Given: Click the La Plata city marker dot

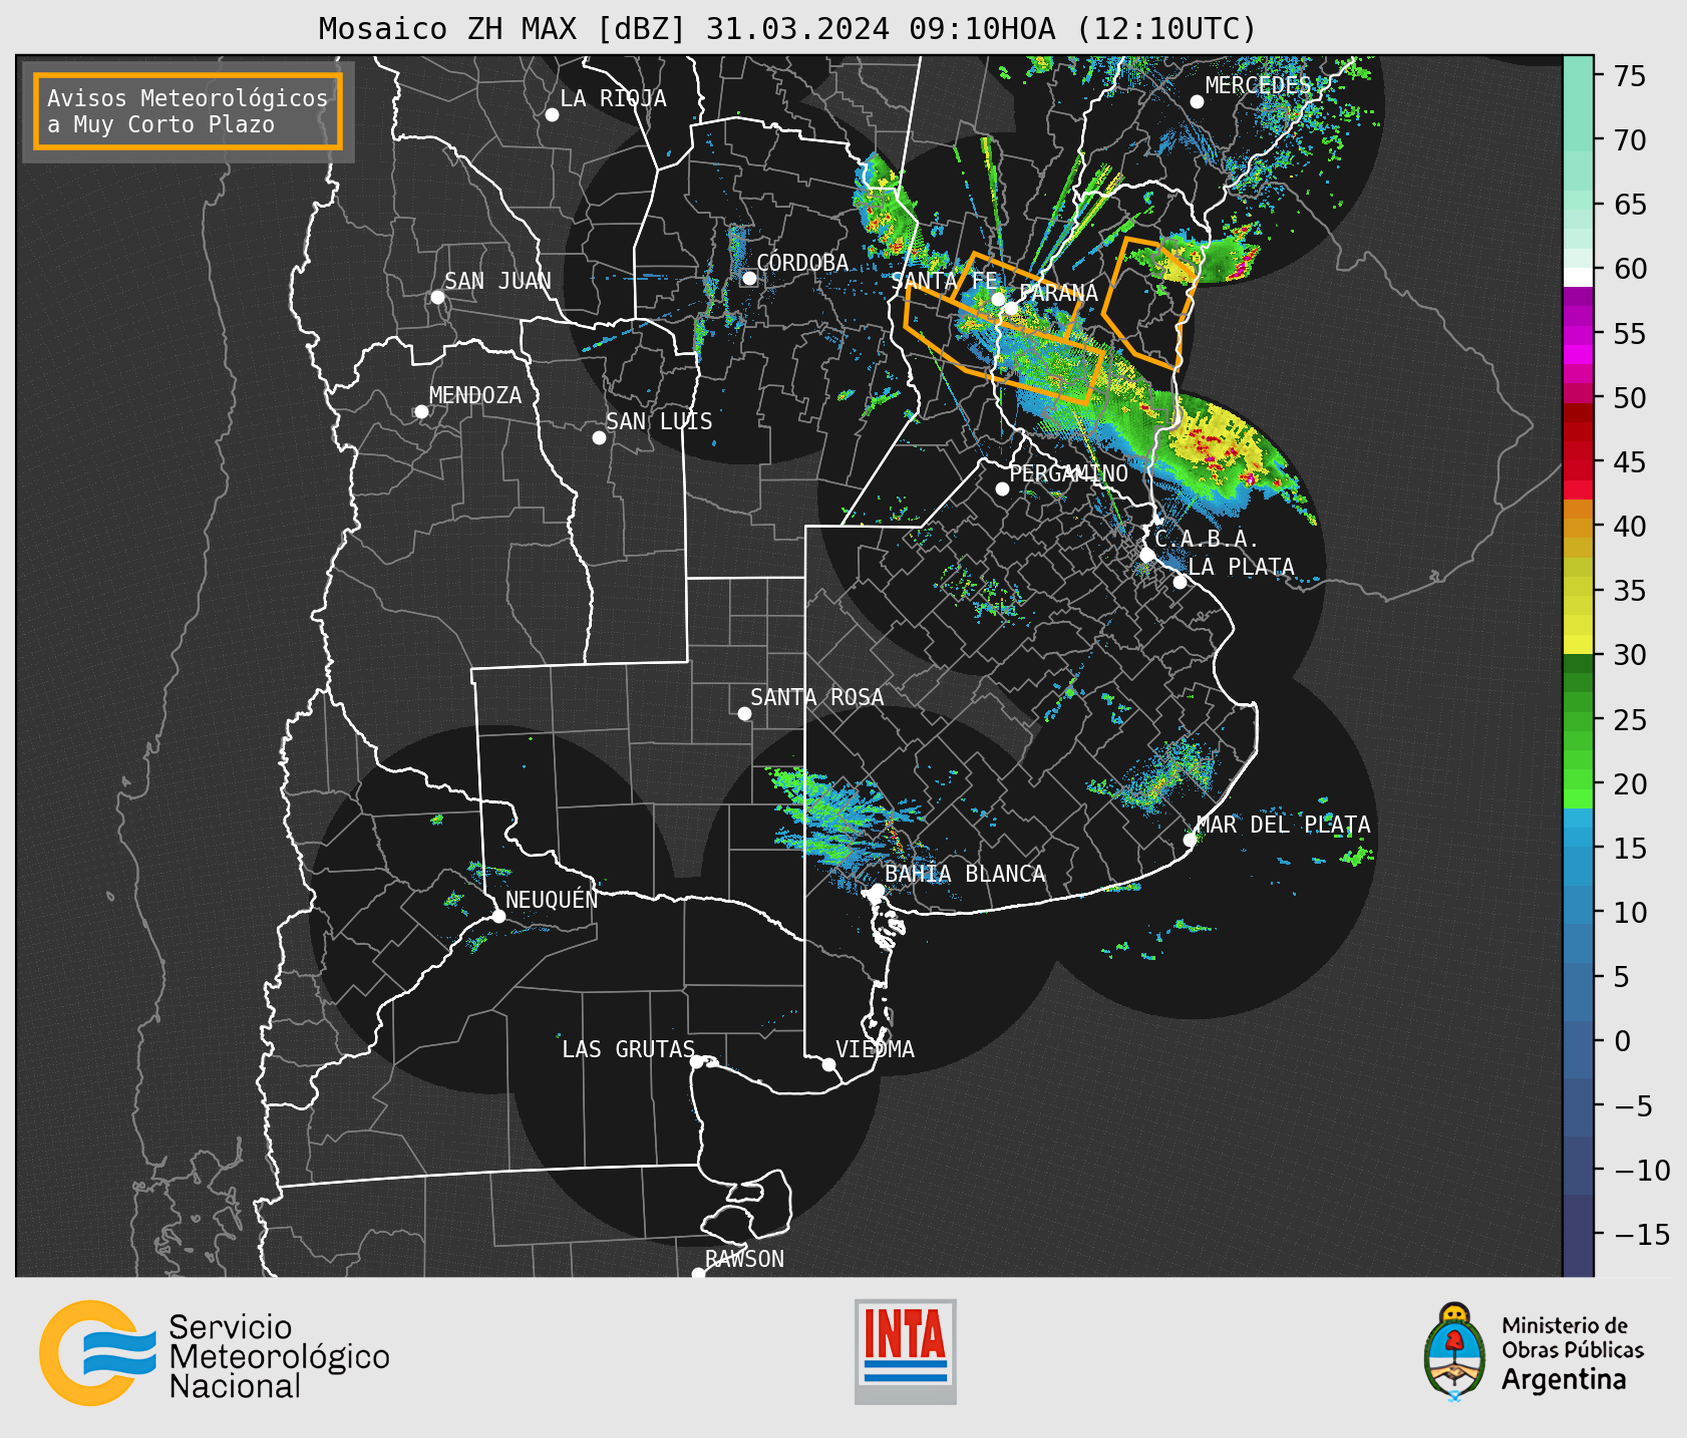Looking at the screenshot, I should [x=1180, y=582].
